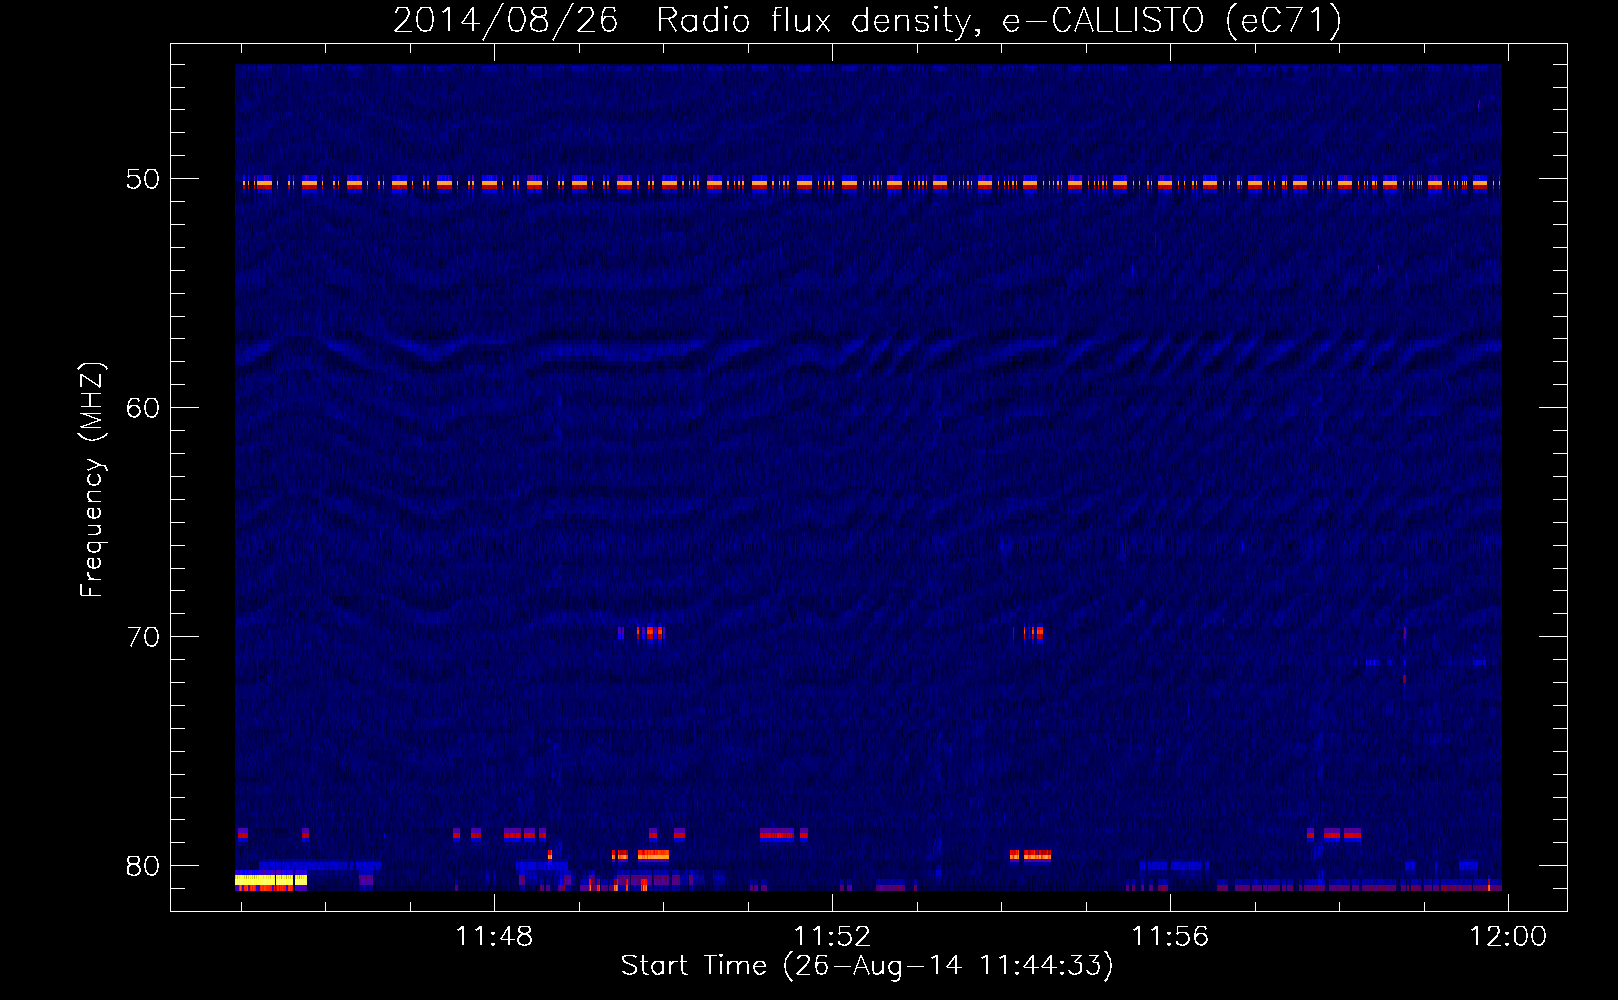Image resolution: width=1618 pixels, height=1000 pixels.
Task: Click the 80 frequency tick label
Action: (143, 866)
